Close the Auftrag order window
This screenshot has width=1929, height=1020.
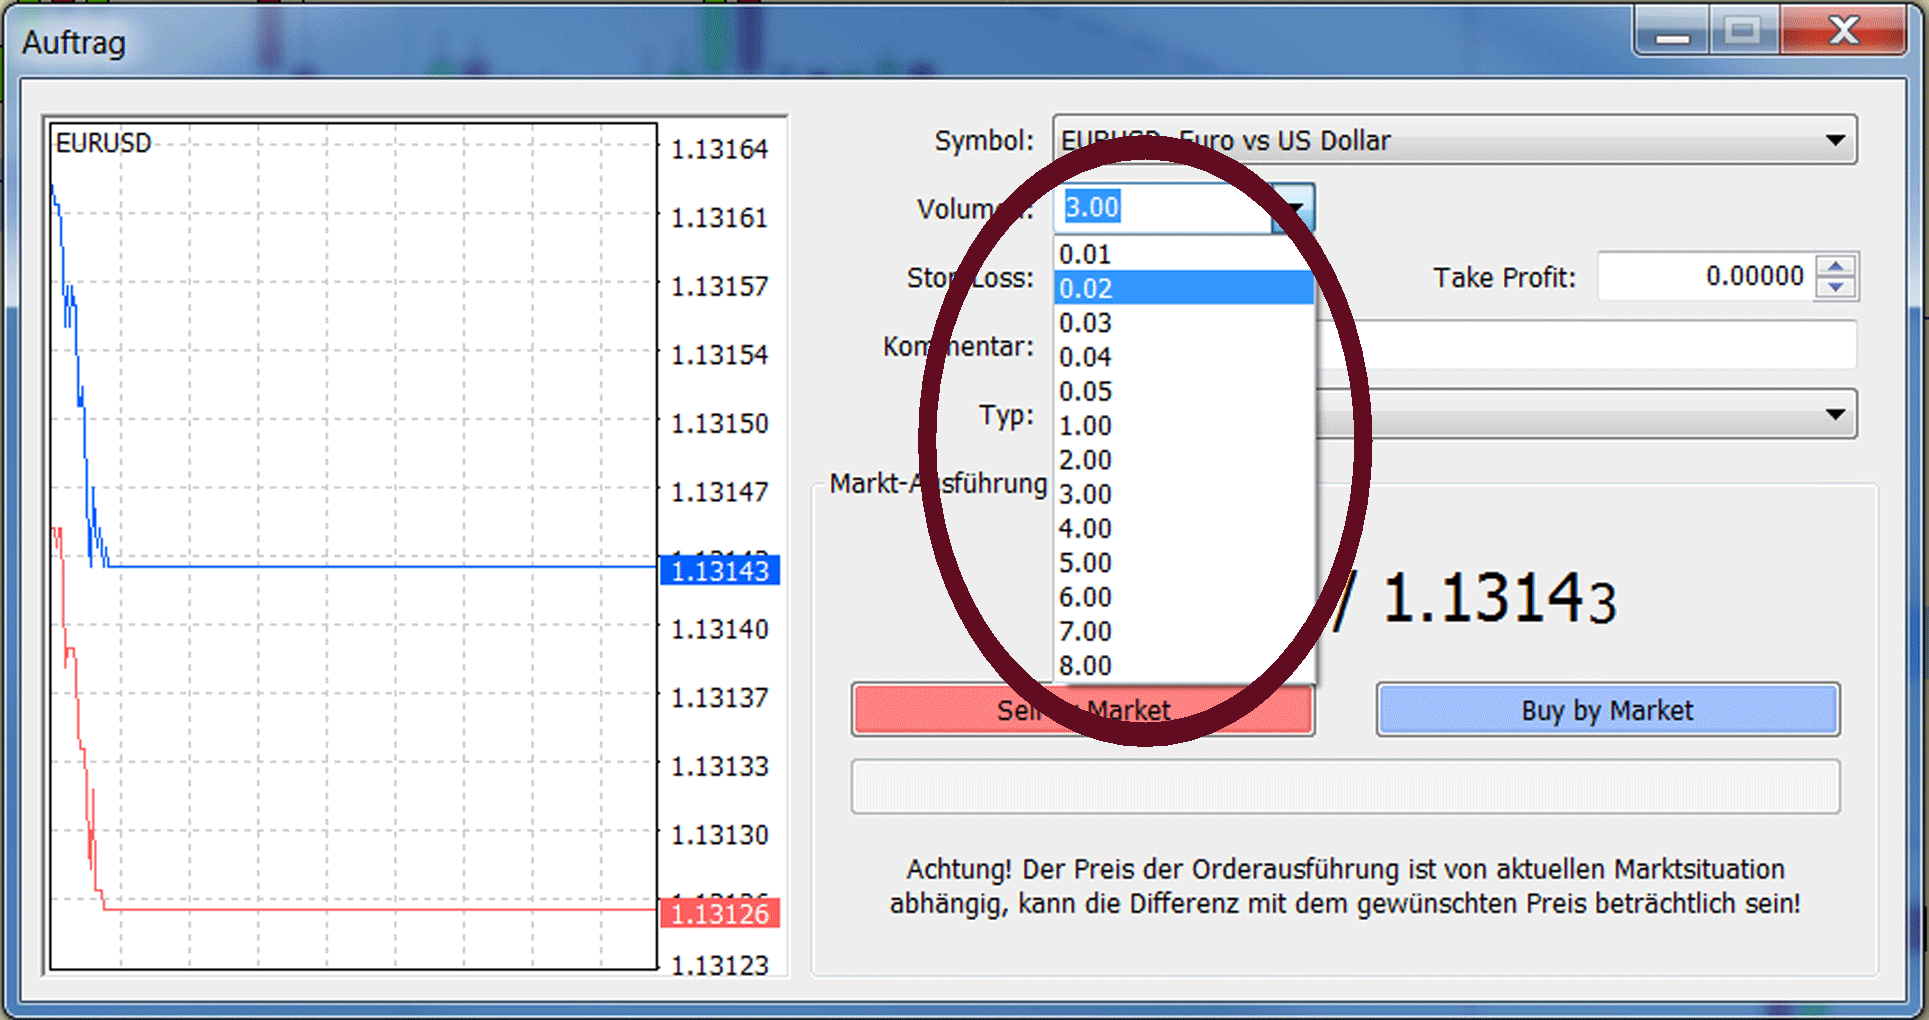1843,31
